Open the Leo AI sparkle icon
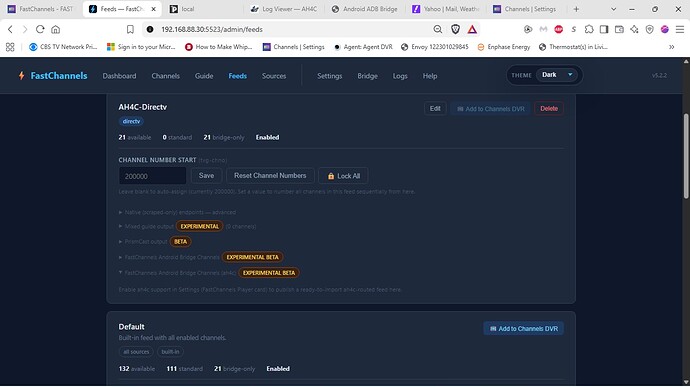690x387 pixels. pyautogui.click(x=634, y=29)
